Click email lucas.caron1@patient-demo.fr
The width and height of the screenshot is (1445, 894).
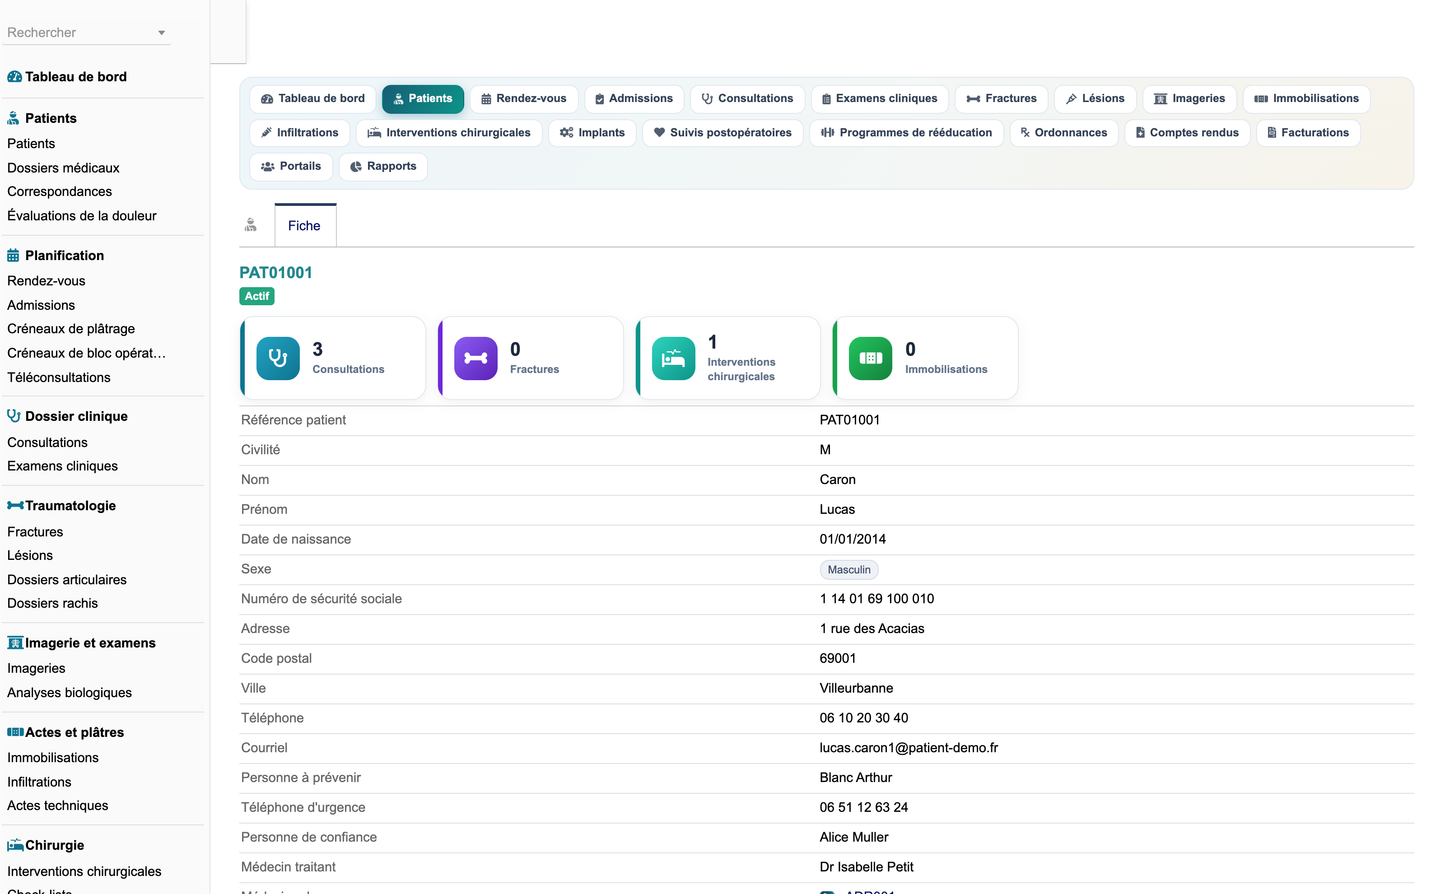click(909, 748)
